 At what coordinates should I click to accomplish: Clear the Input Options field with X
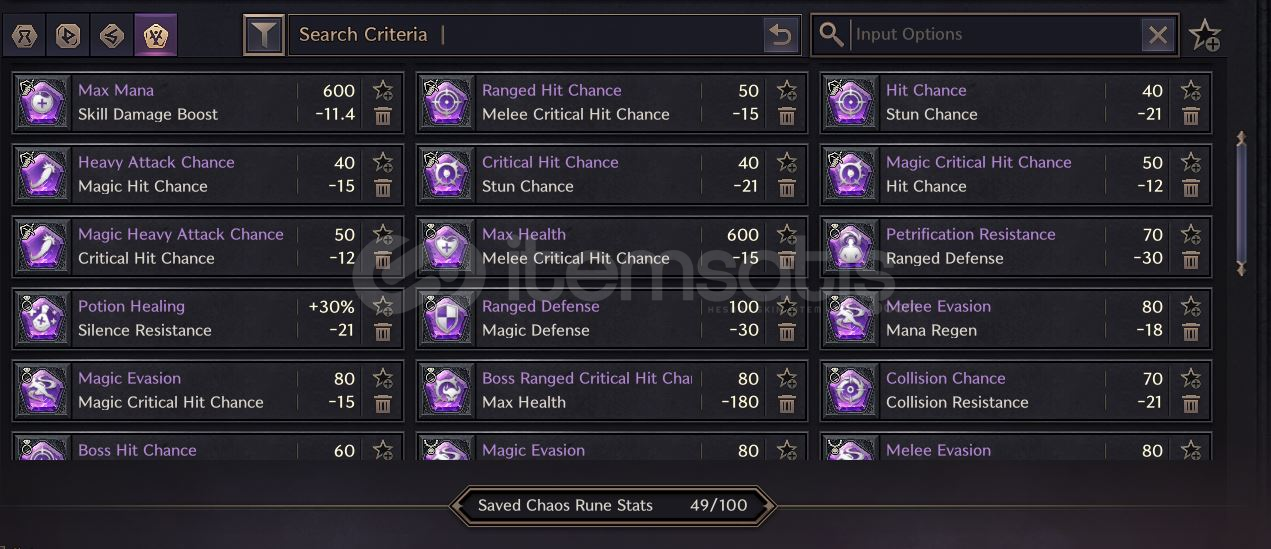[x=1158, y=36]
